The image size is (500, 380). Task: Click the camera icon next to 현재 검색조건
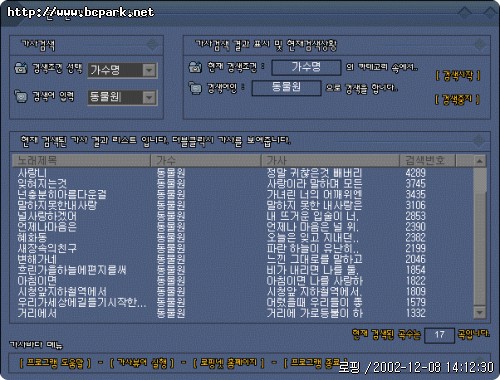tap(195, 67)
